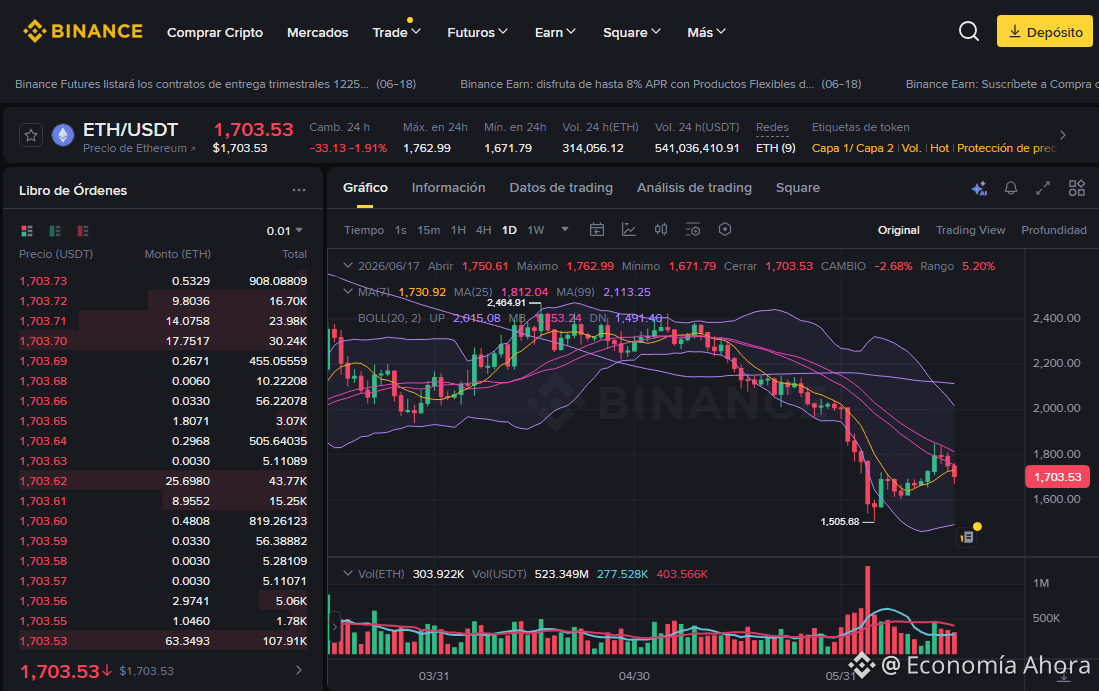The height and width of the screenshot is (691, 1099).
Task: Click Capa 1/ Capa 2 tag
Action: [x=853, y=148]
